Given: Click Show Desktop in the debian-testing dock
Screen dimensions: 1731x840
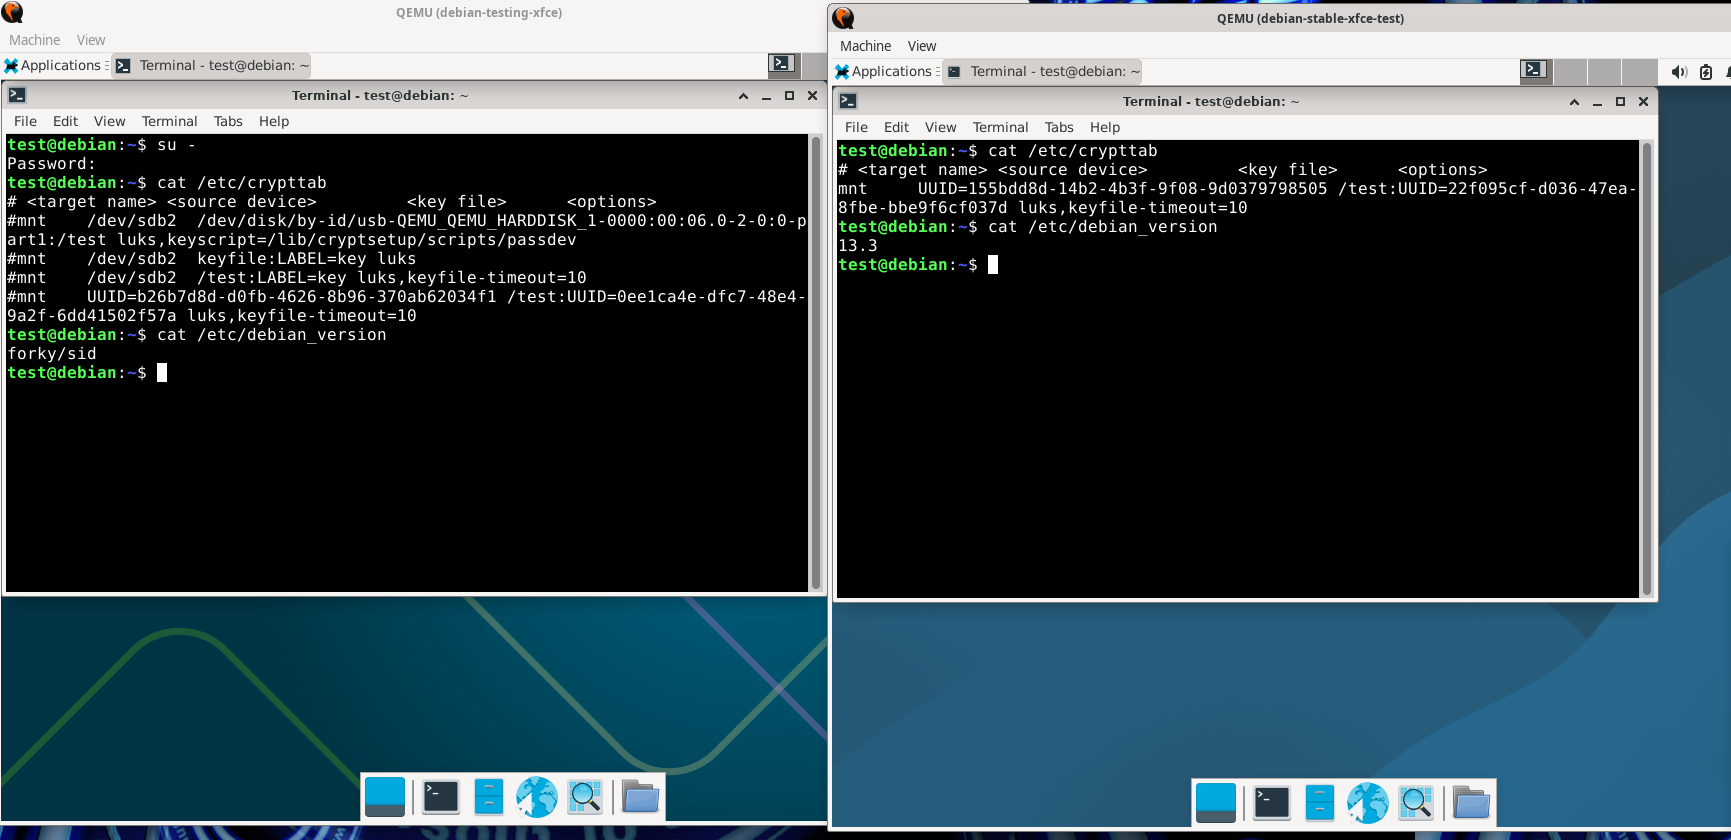Looking at the screenshot, I should click(x=385, y=797).
